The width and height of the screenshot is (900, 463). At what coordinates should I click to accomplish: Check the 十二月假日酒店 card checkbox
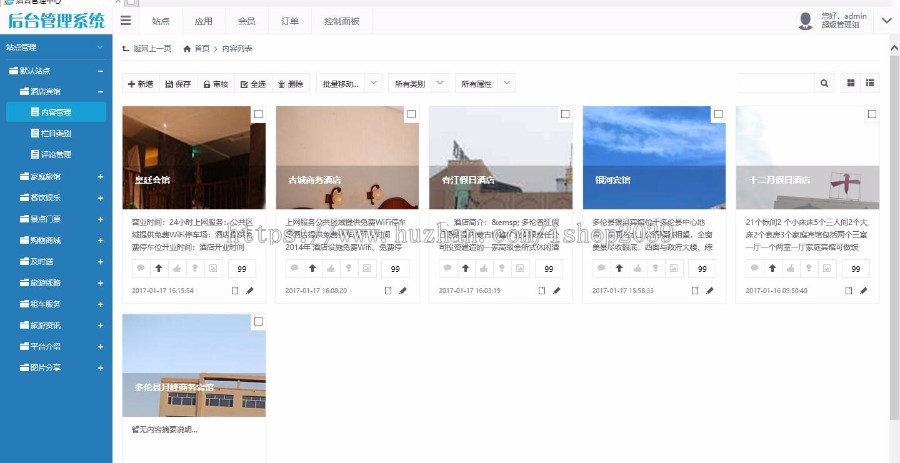(x=872, y=114)
